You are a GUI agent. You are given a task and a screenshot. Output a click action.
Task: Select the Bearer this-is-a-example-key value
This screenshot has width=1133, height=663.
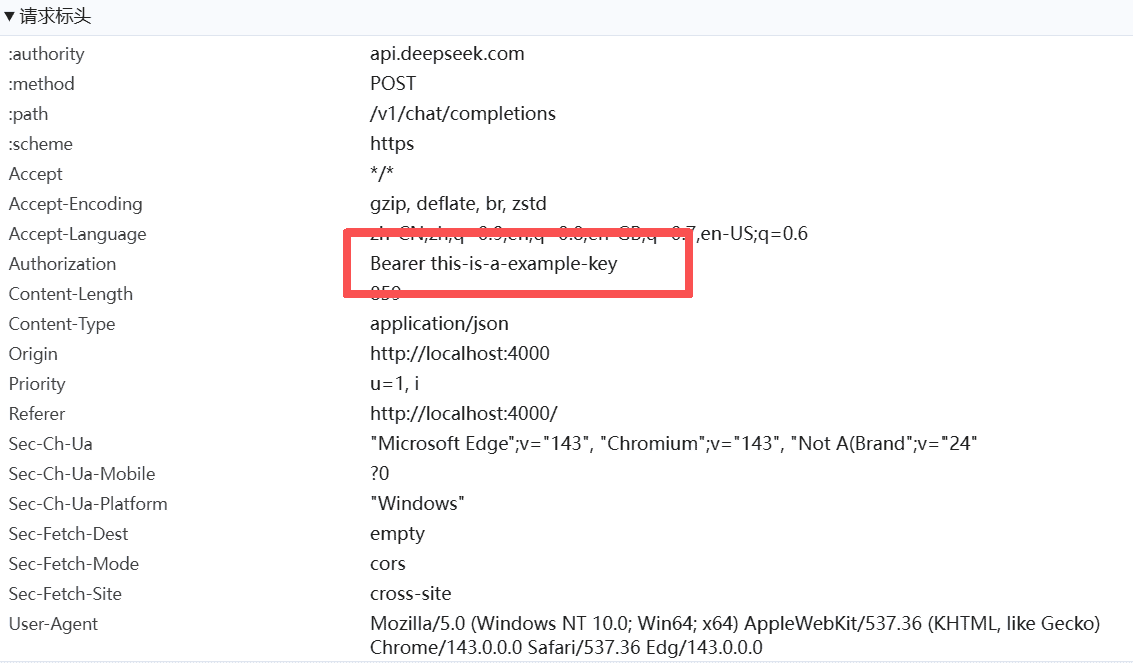(x=494, y=264)
